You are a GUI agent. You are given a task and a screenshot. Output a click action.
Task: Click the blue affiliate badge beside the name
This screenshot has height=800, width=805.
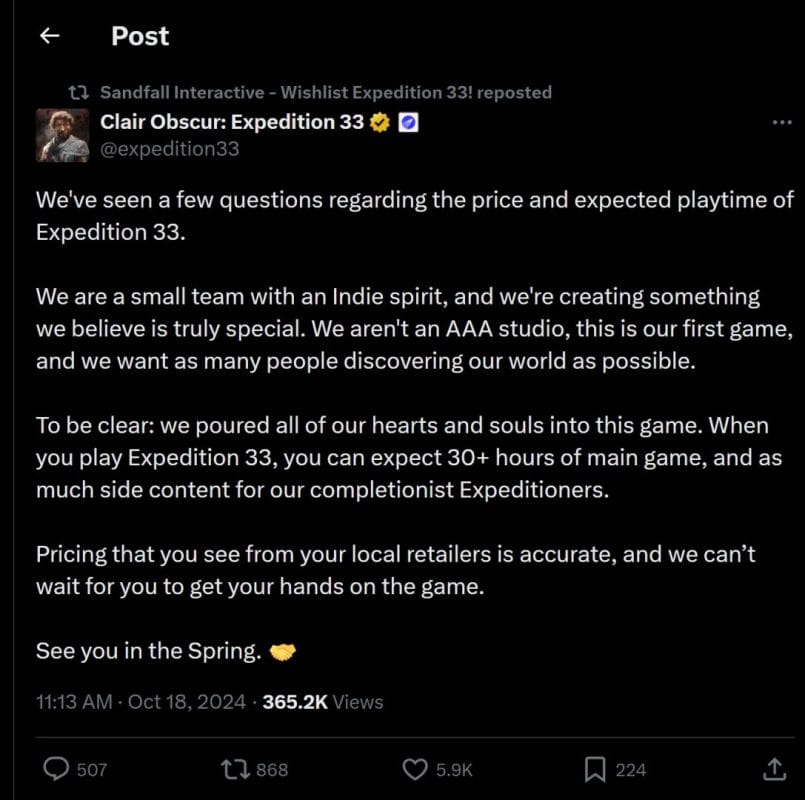point(408,123)
